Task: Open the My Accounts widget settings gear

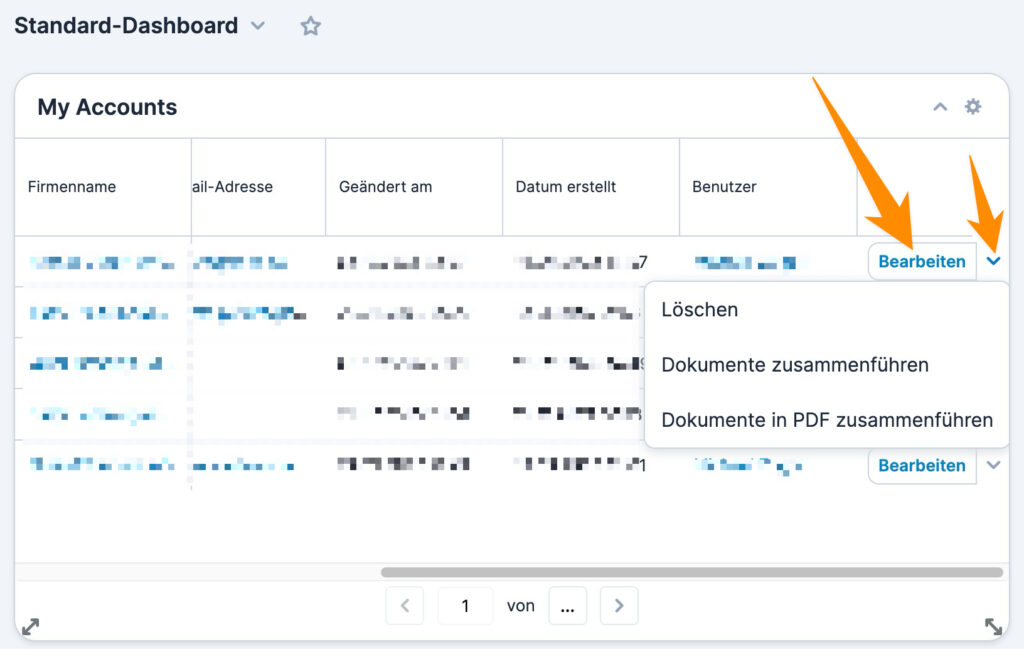Action: pyautogui.click(x=973, y=106)
